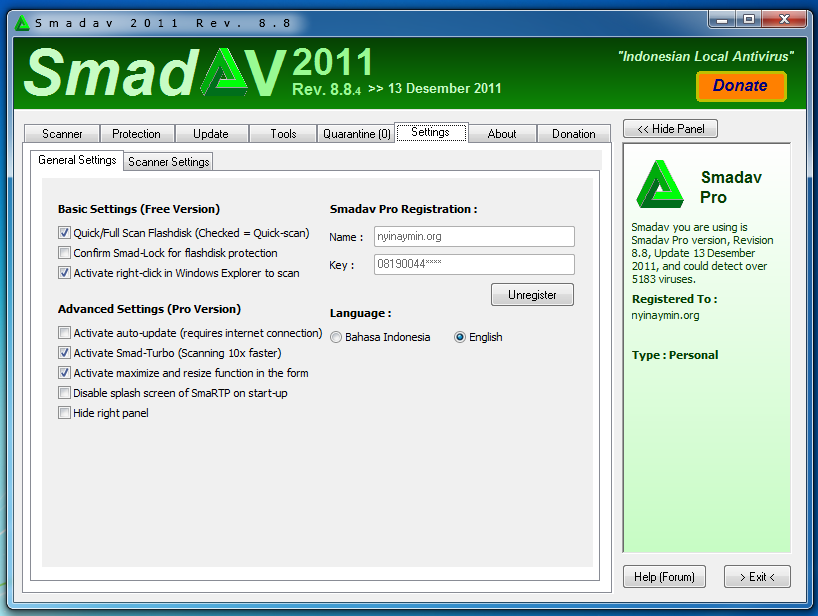Uncheck Activate maximize and resize function
Image resolution: width=818 pixels, height=616 pixels.
(64, 372)
